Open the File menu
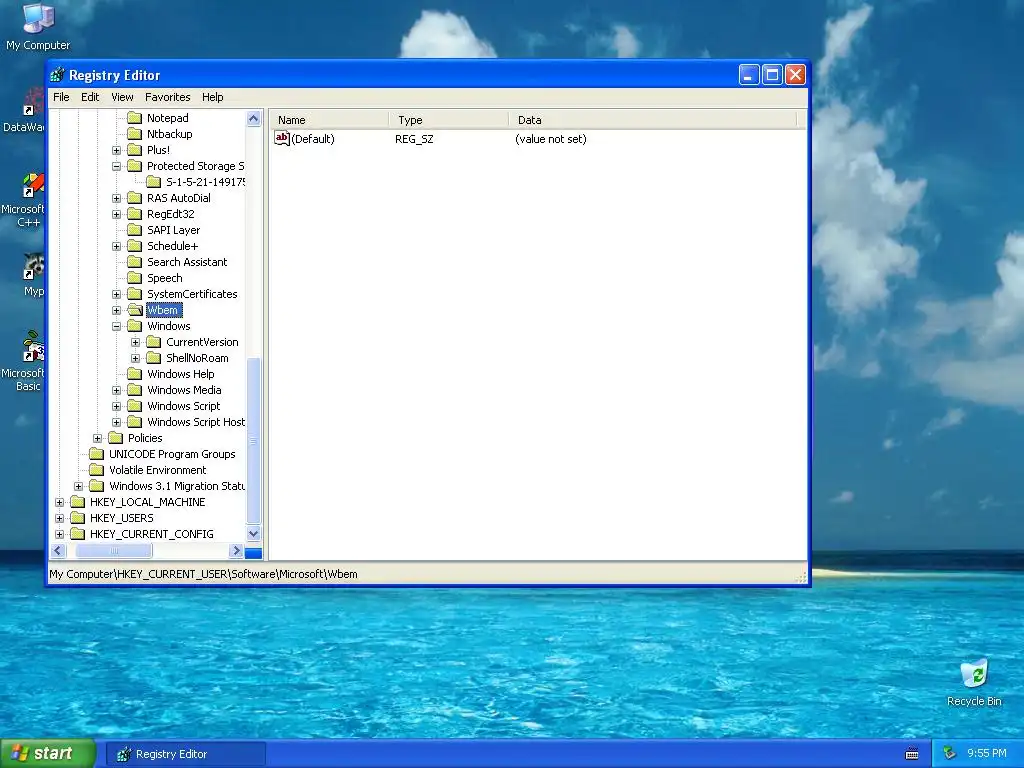Viewport: 1024px width, 768px height. pos(61,97)
